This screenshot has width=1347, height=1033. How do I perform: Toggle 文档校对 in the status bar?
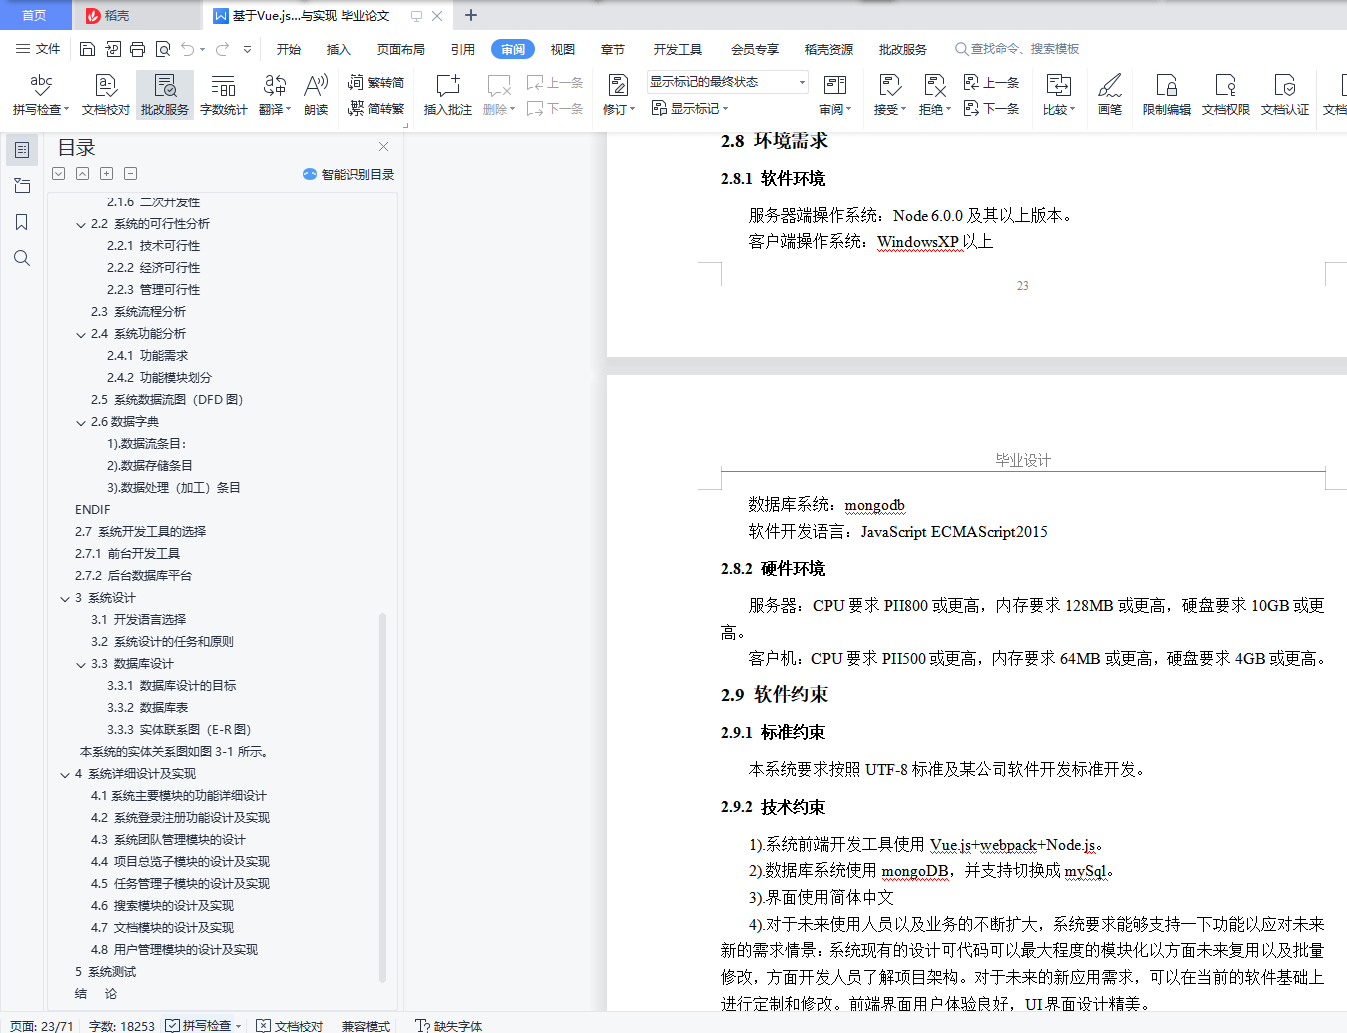tap(290, 1025)
